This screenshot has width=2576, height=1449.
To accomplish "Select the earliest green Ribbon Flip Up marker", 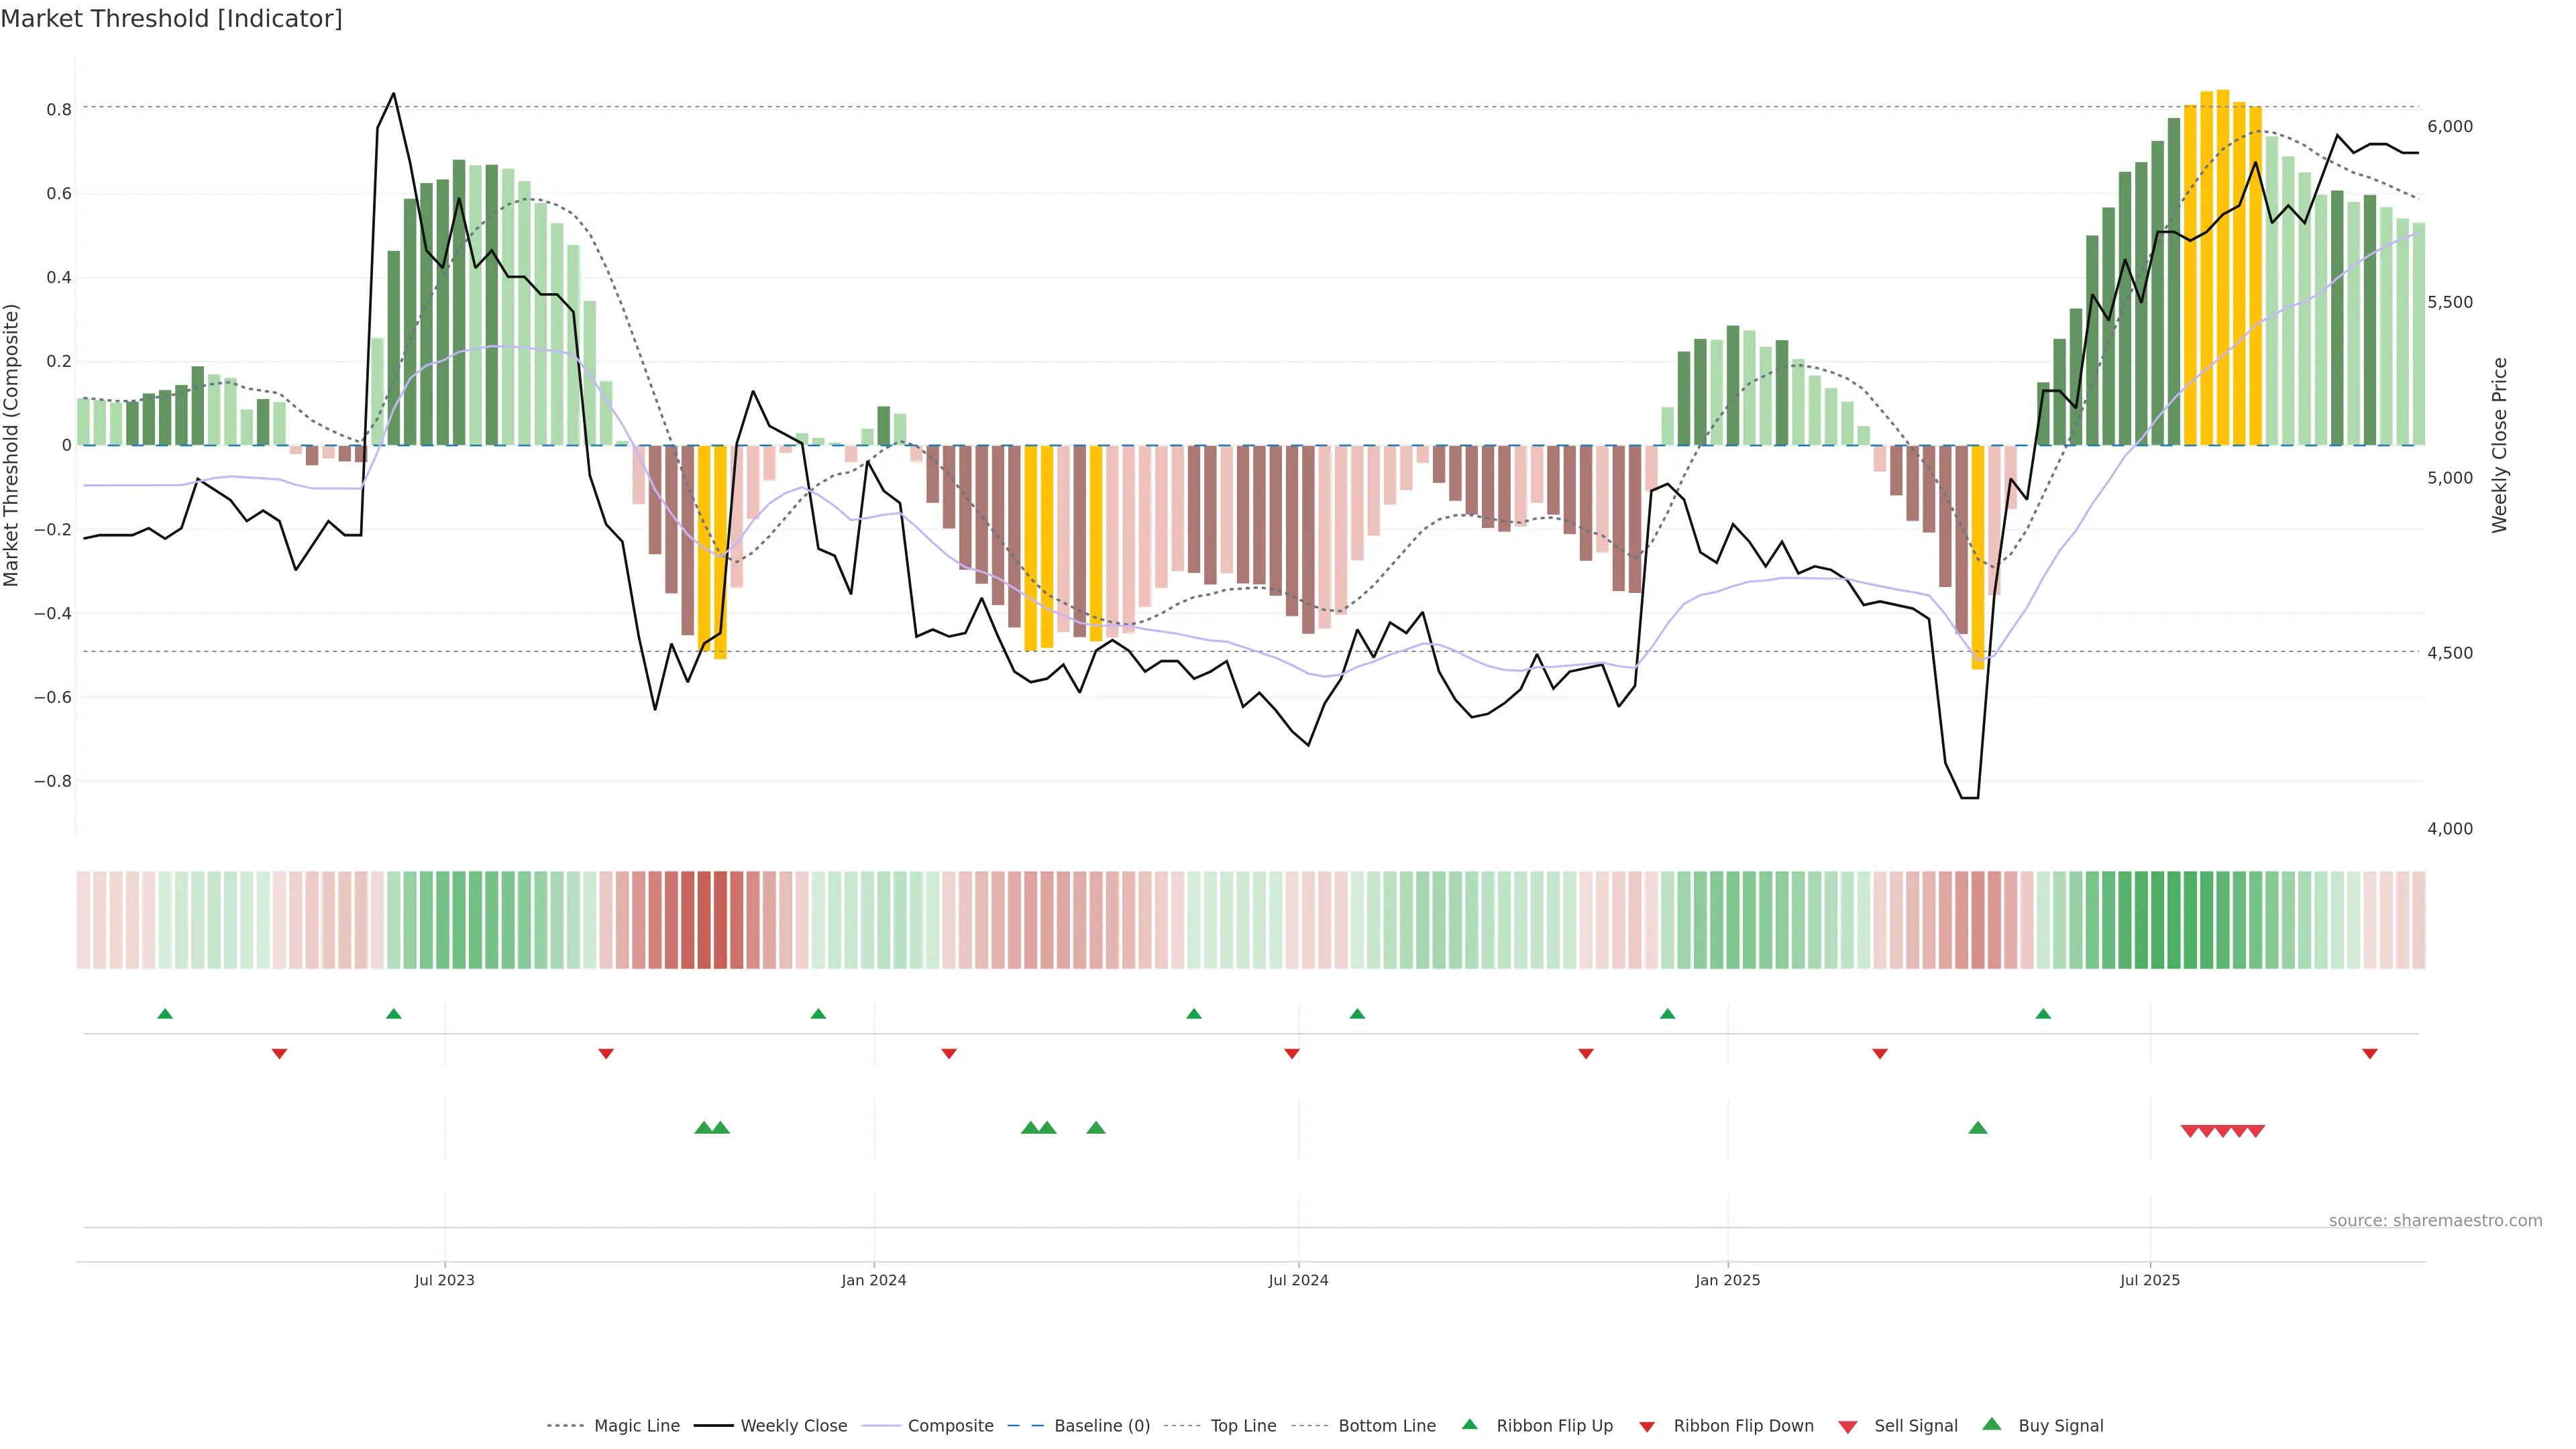I will coord(165,1014).
